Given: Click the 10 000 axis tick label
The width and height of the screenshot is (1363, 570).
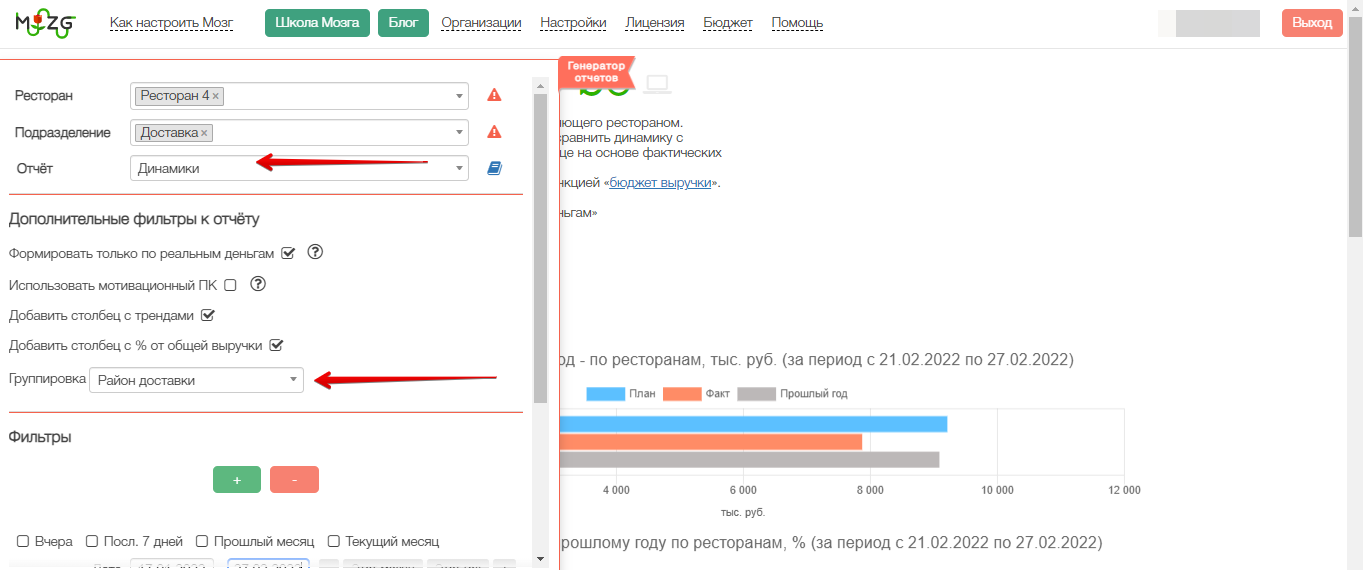Looking at the screenshot, I should (997, 490).
